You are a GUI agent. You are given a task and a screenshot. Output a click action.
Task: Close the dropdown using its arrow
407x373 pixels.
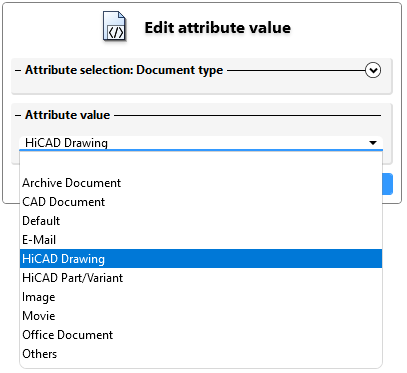[373, 143]
